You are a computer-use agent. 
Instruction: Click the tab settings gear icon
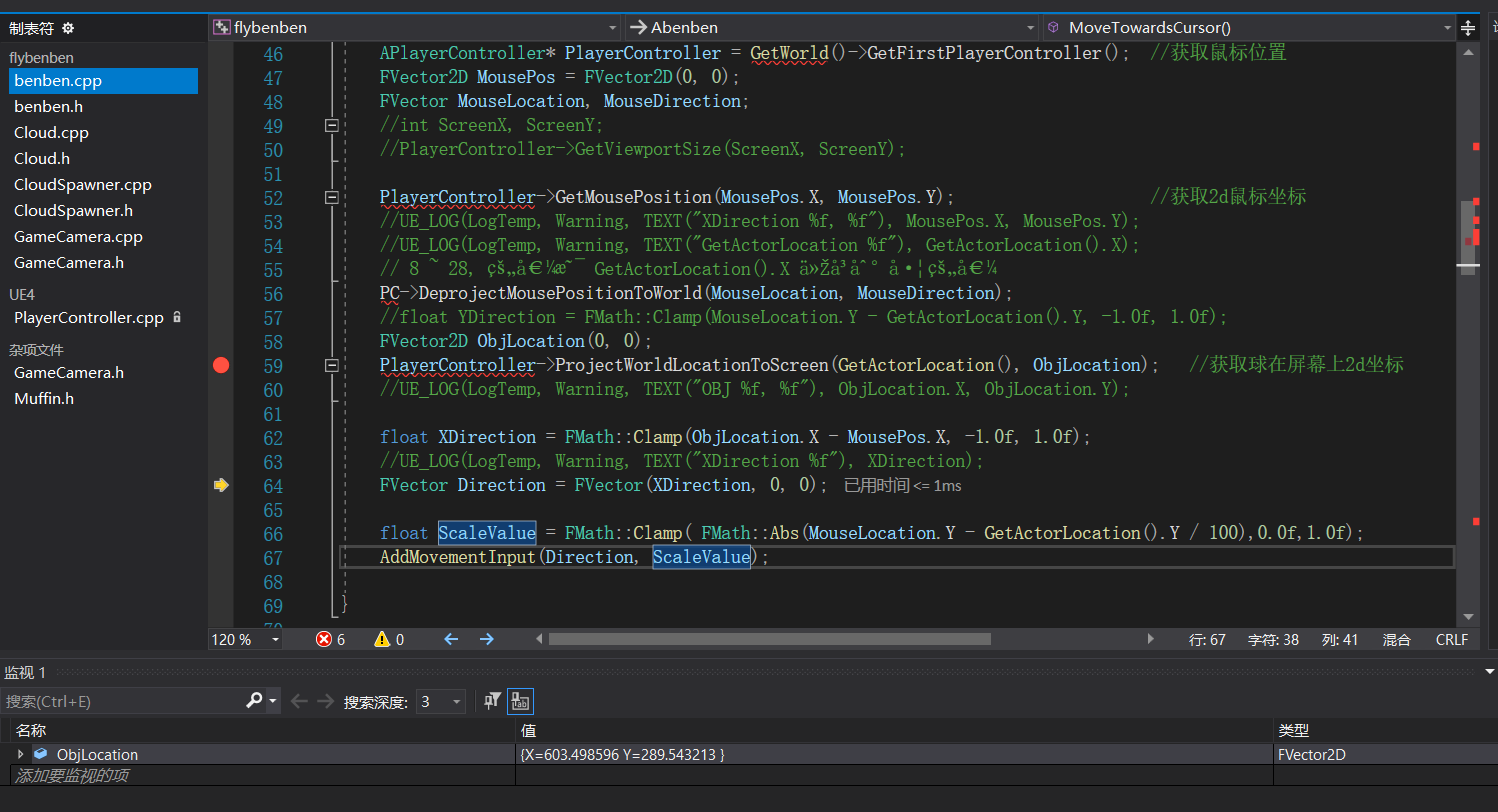click(x=68, y=29)
